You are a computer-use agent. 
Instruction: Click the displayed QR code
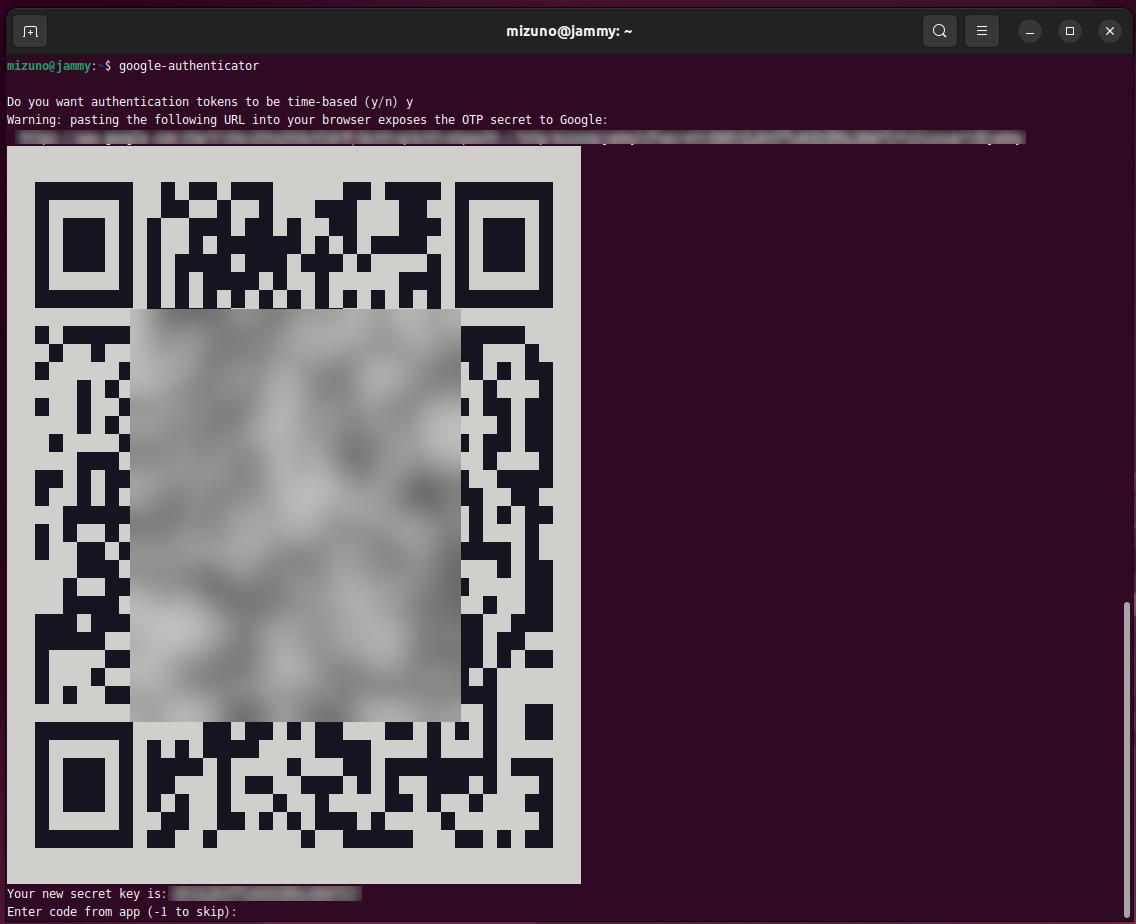pyautogui.click(x=294, y=515)
